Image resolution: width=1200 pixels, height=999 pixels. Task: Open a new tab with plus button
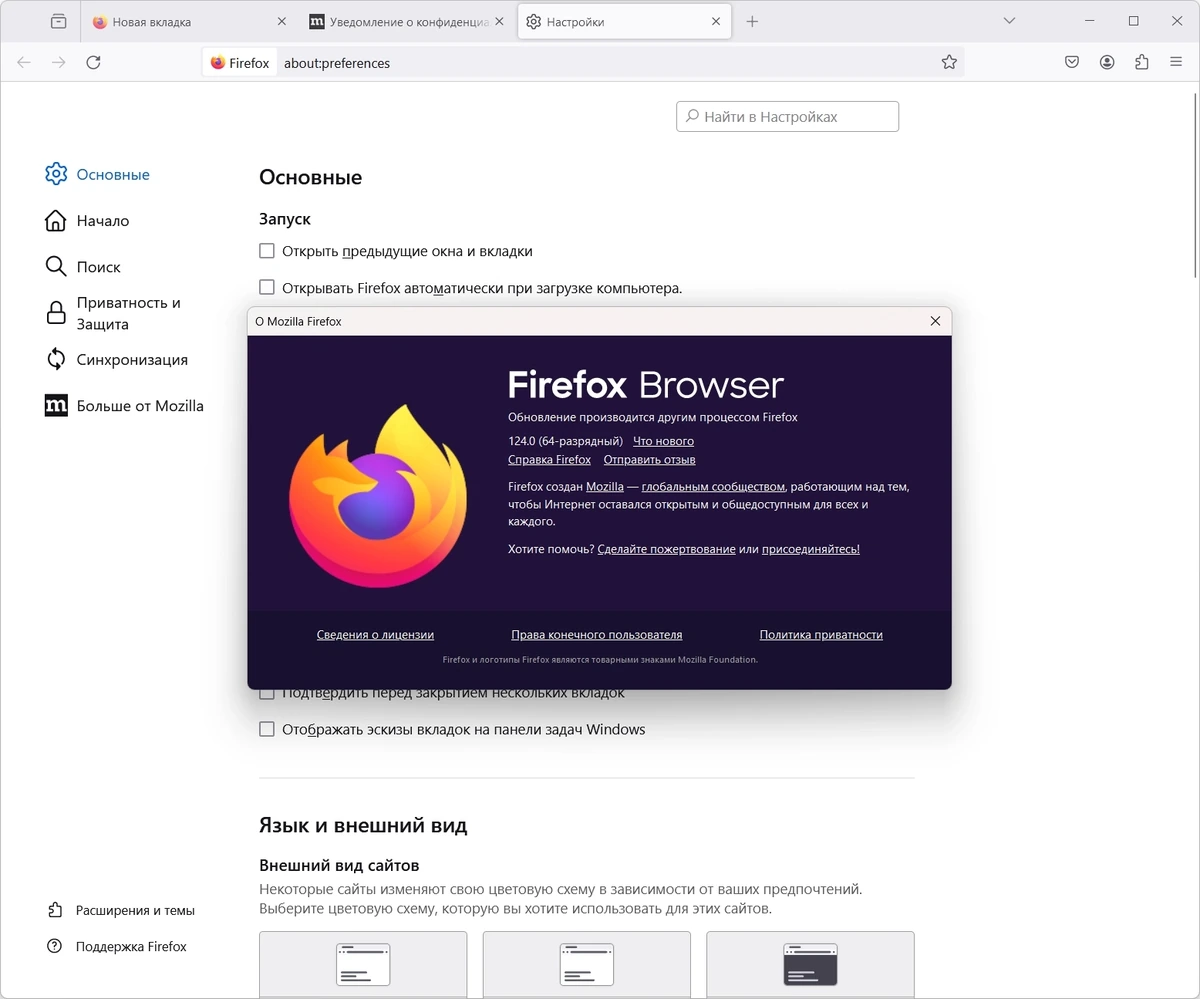[752, 21]
